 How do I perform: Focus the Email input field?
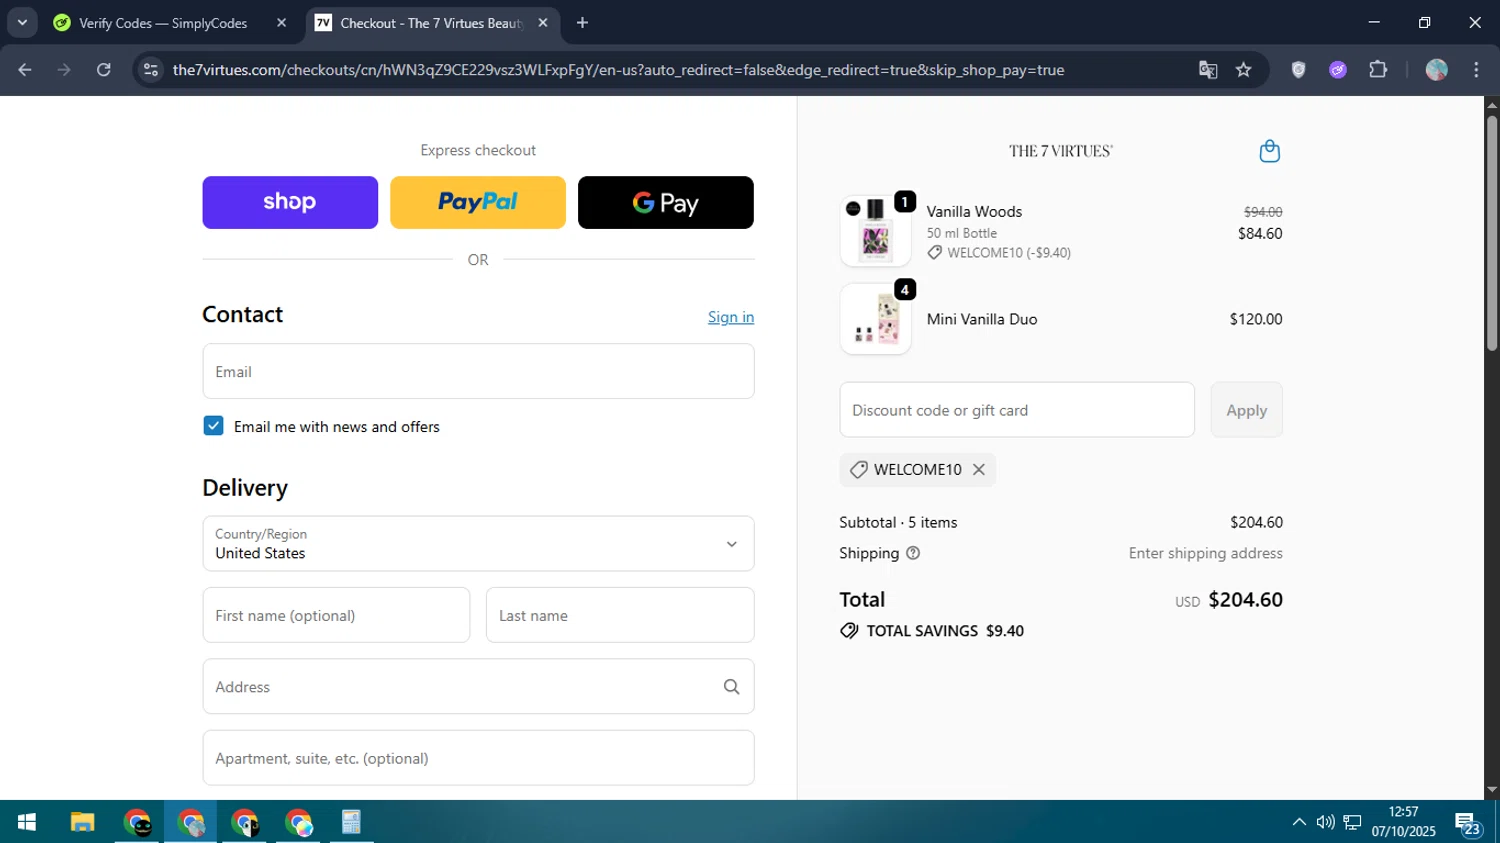click(478, 372)
